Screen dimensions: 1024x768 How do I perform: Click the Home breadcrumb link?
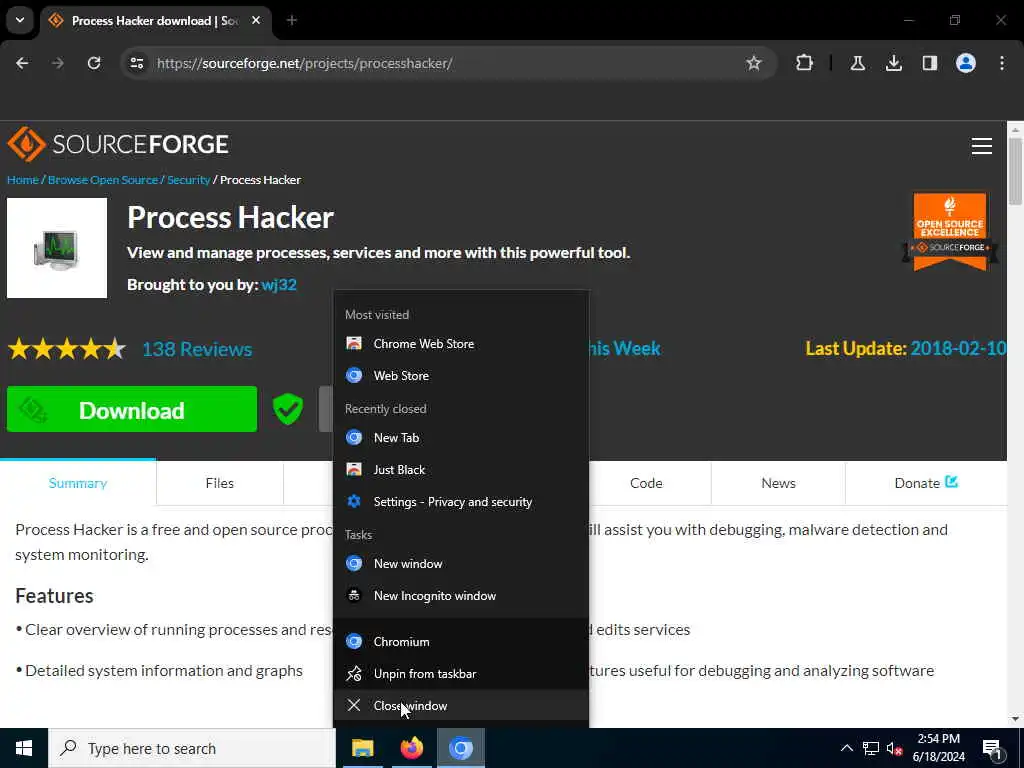[x=23, y=180]
